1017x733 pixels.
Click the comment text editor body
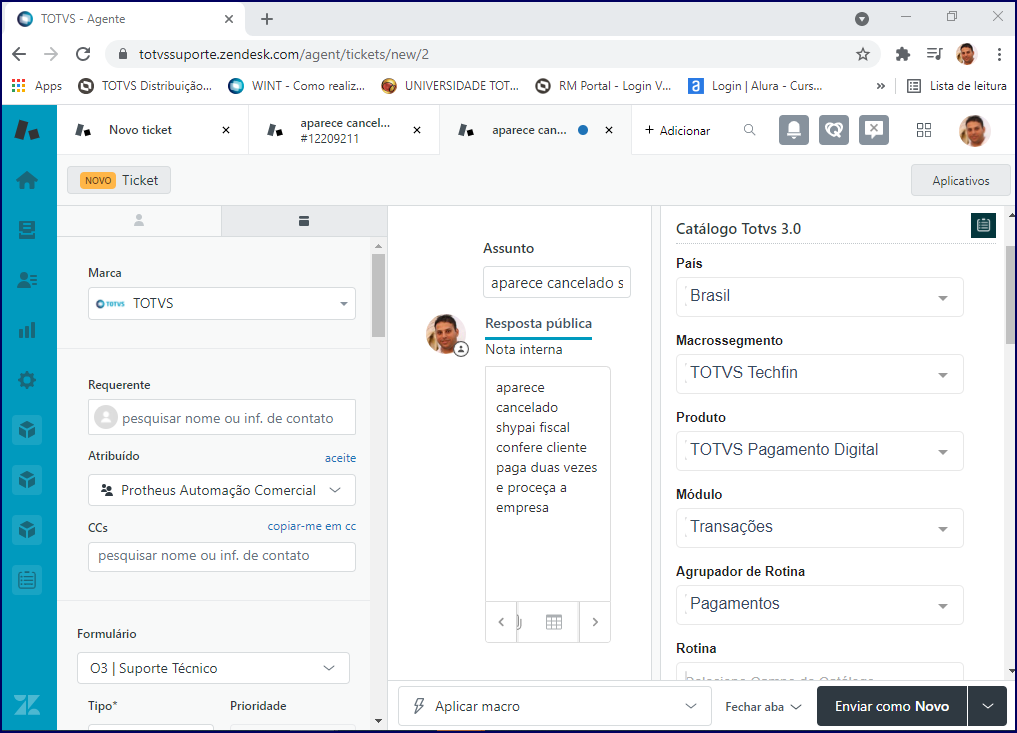pos(547,483)
